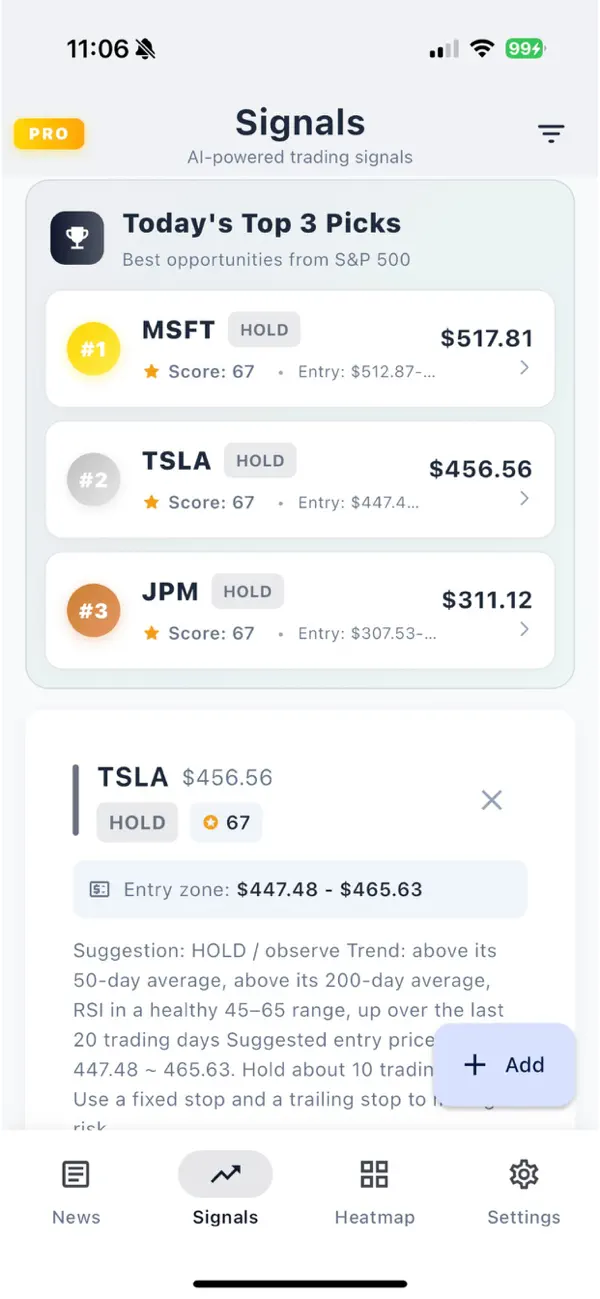Click the battery indicator in status bar
The image size is (600, 1299).
(525, 48)
